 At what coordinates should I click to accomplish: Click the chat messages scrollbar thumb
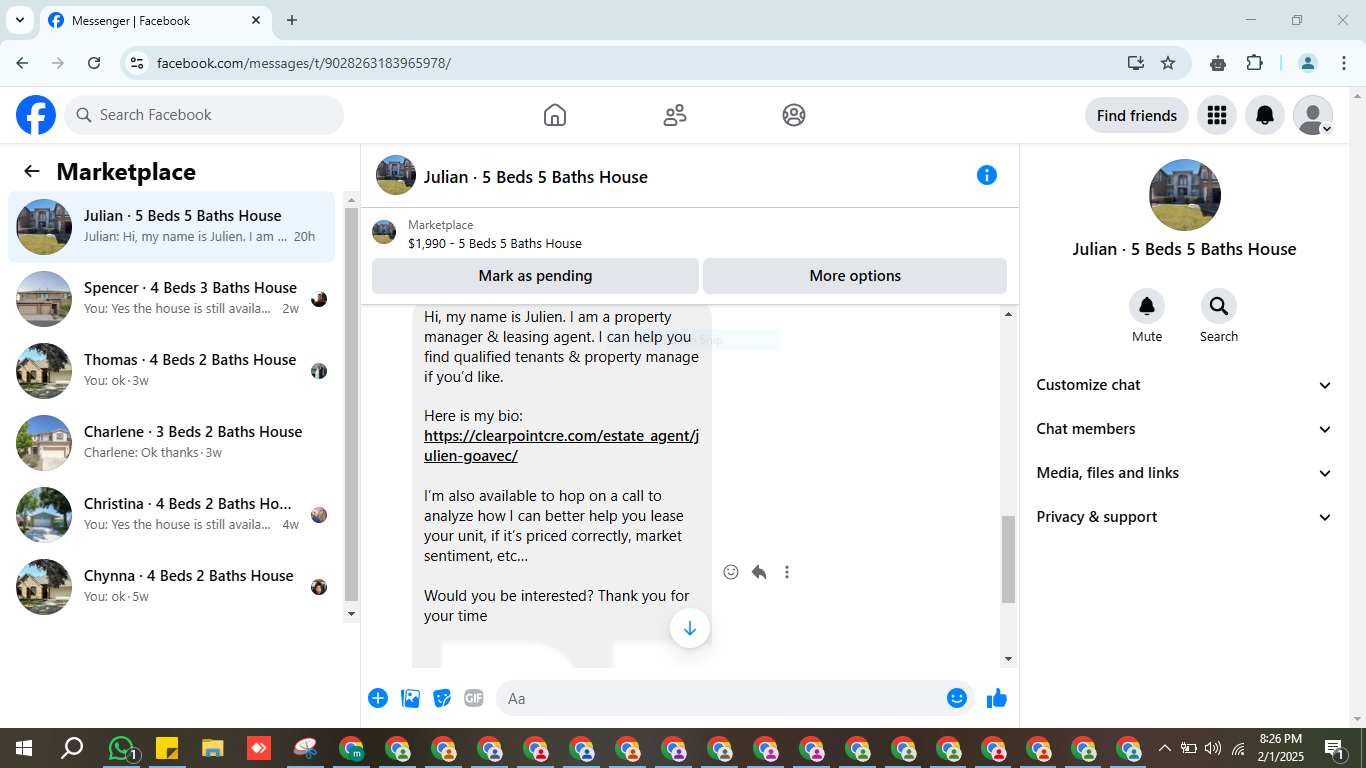click(1008, 559)
